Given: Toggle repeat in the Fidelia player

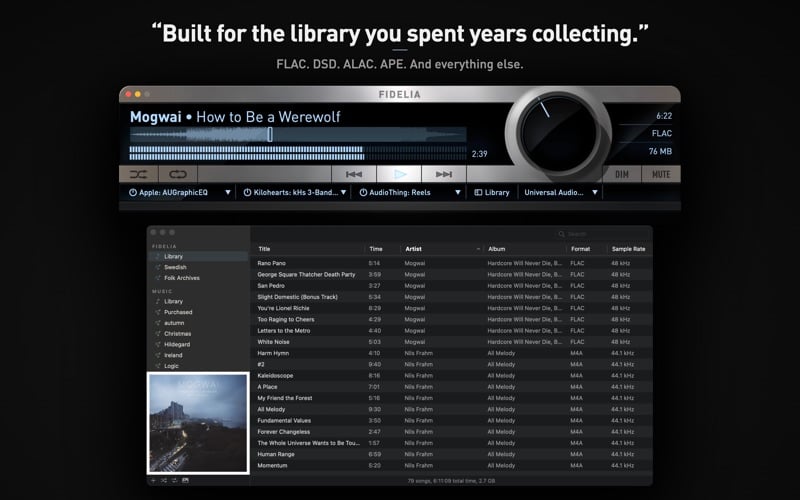Looking at the screenshot, I should click(178, 174).
